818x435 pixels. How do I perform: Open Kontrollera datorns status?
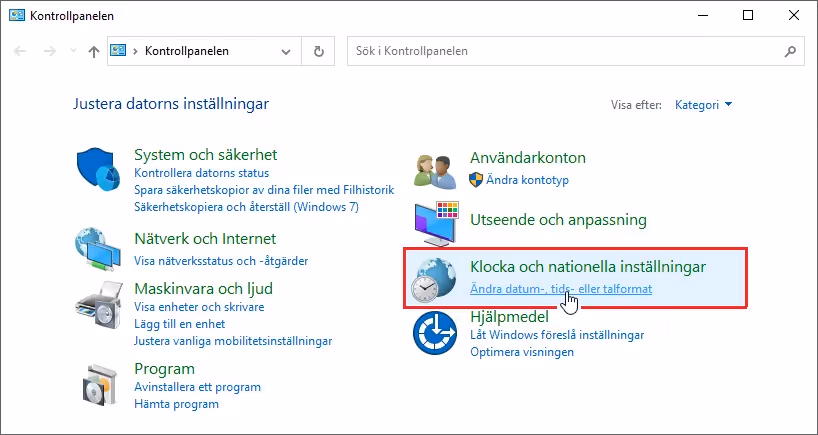pyautogui.click(x=201, y=173)
